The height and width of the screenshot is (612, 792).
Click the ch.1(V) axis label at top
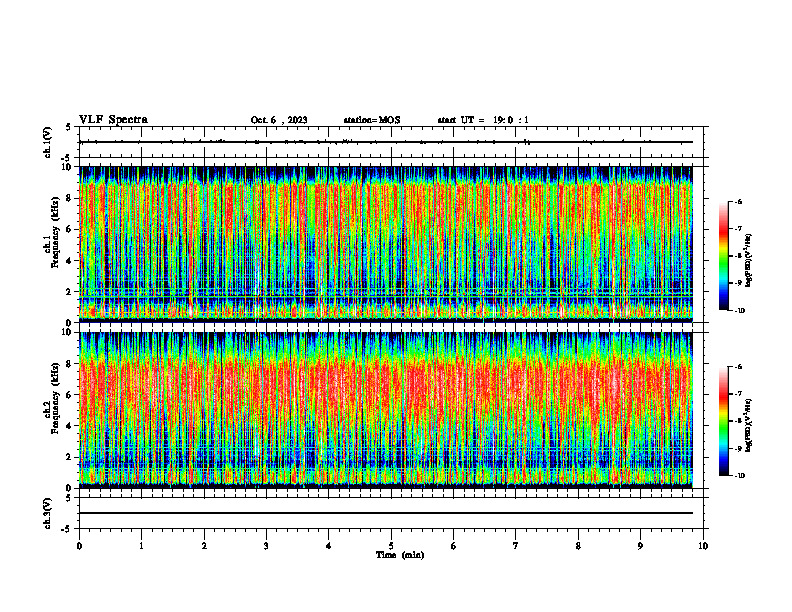click(47, 142)
